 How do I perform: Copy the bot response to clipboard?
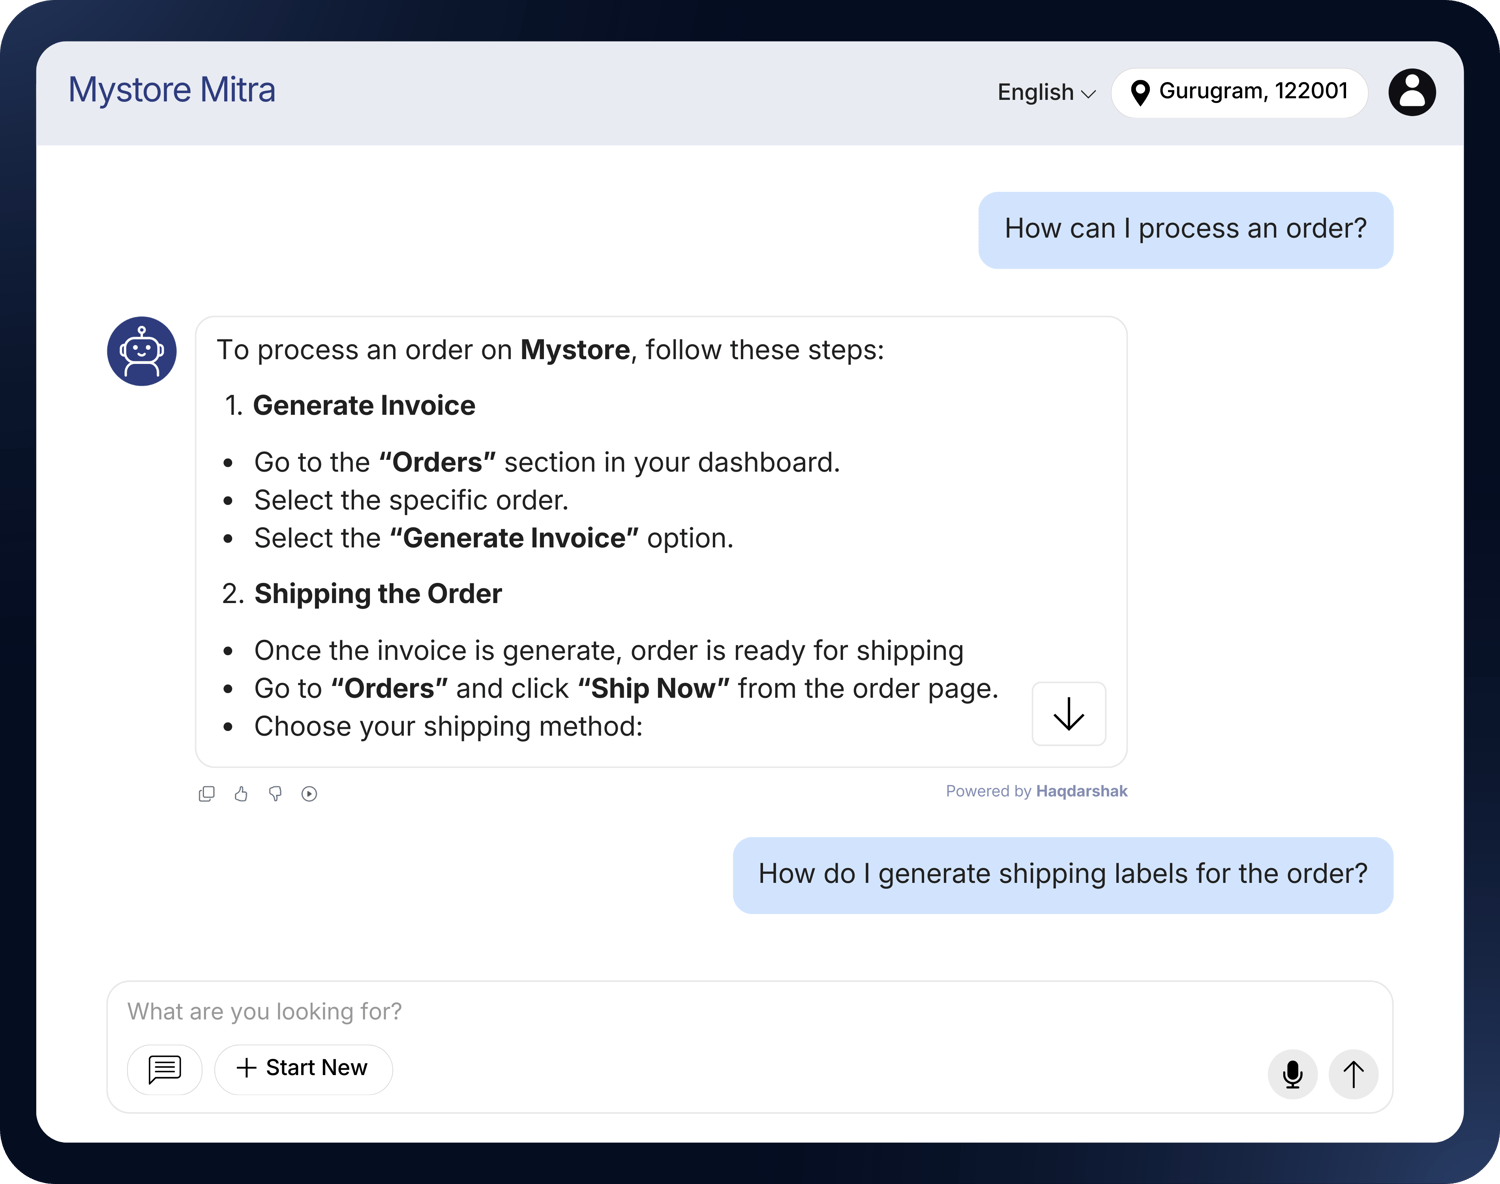click(207, 794)
